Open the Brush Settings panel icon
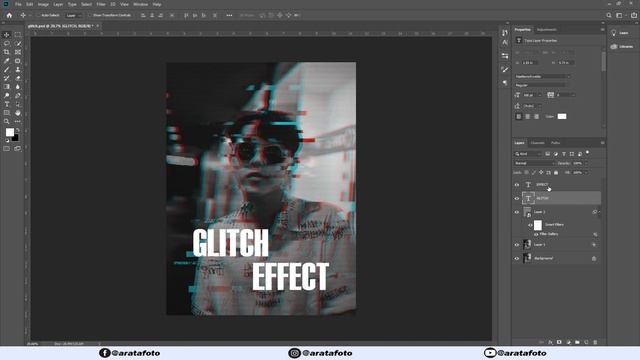The width and height of the screenshot is (640, 360). (505, 69)
